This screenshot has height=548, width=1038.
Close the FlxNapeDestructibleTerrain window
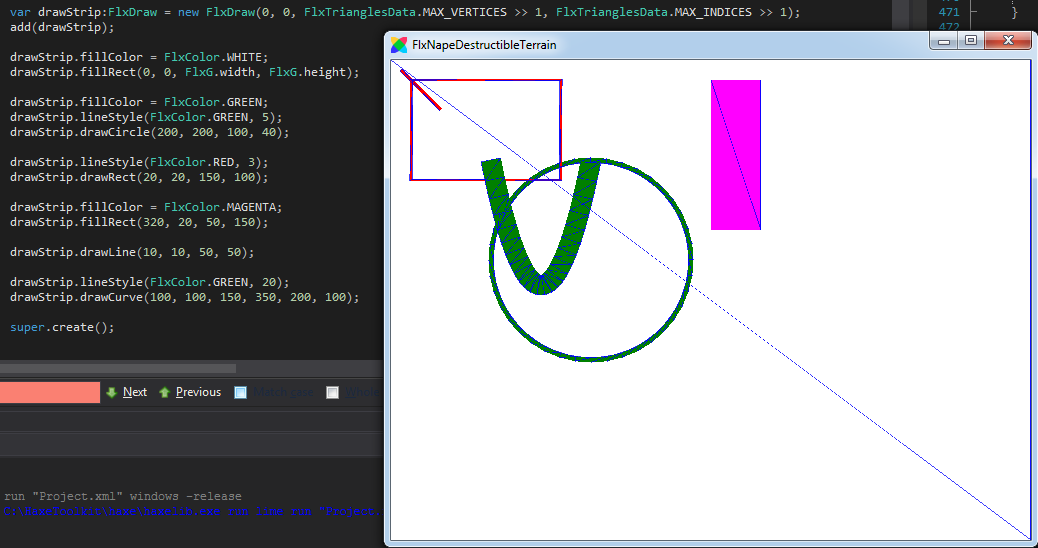[x=1008, y=41]
